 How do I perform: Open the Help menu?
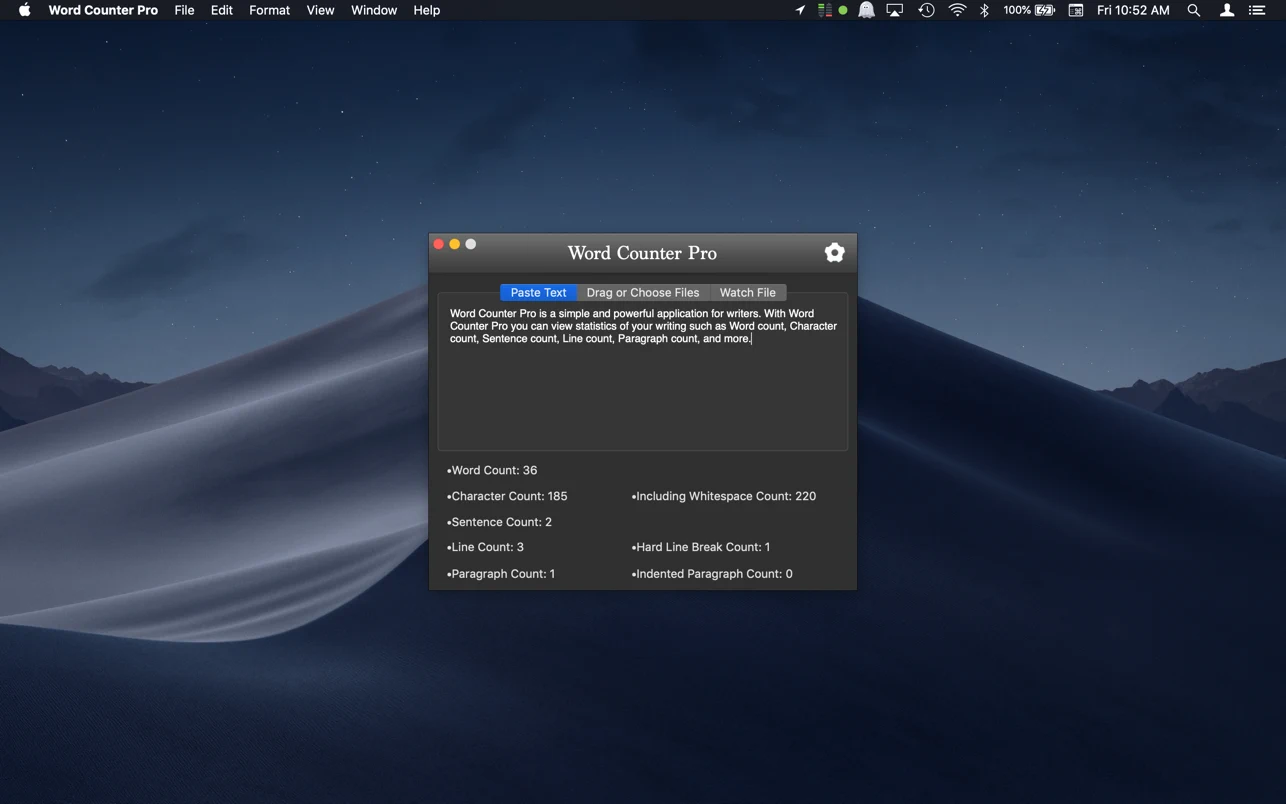click(426, 10)
